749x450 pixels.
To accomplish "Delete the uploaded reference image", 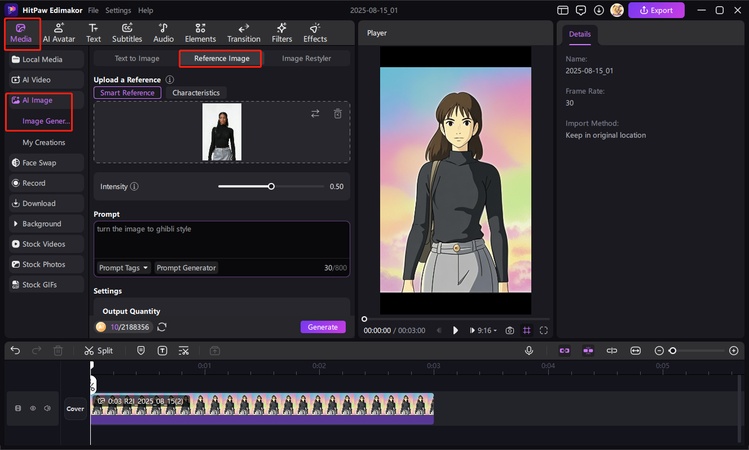I will [338, 114].
